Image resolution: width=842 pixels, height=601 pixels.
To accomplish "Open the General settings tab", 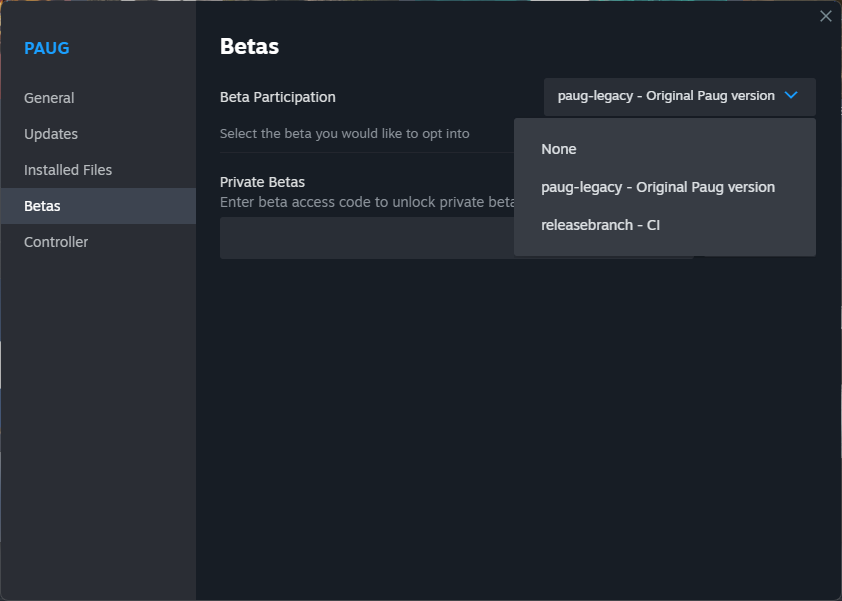I will (x=49, y=98).
